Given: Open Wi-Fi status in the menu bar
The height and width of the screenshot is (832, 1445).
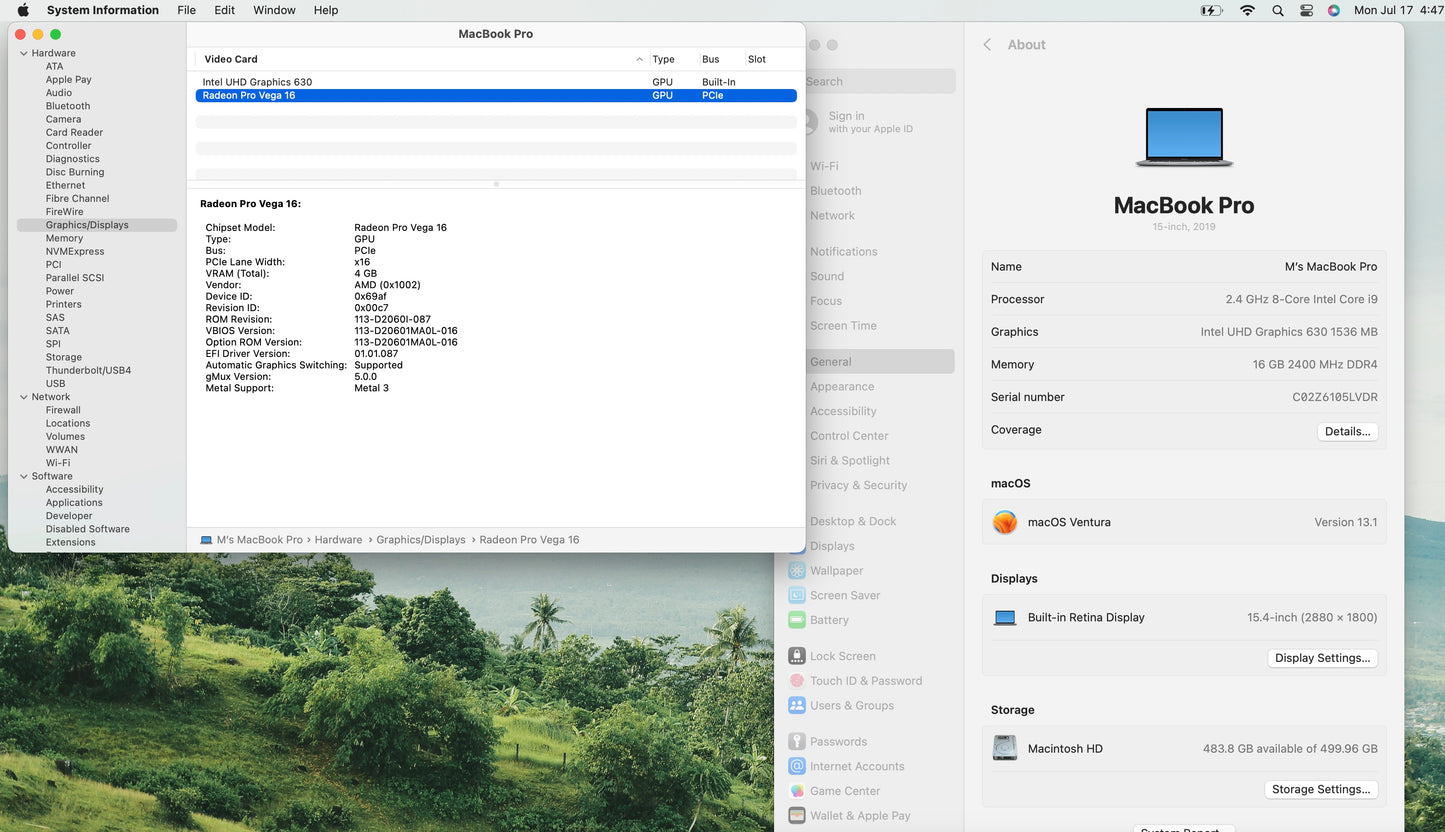Looking at the screenshot, I should point(1247,10).
